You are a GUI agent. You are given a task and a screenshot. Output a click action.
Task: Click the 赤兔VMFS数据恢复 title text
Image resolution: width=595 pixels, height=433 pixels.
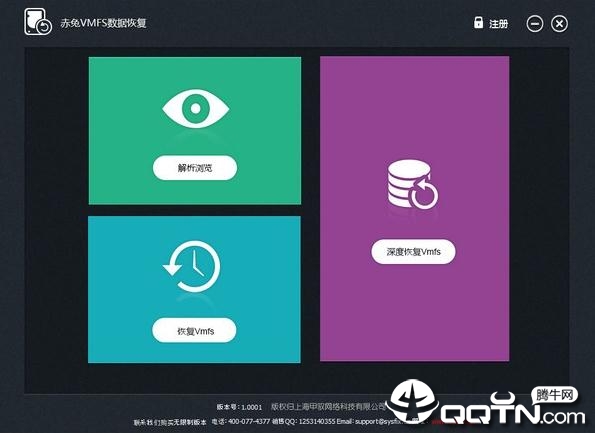[x=103, y=23]
